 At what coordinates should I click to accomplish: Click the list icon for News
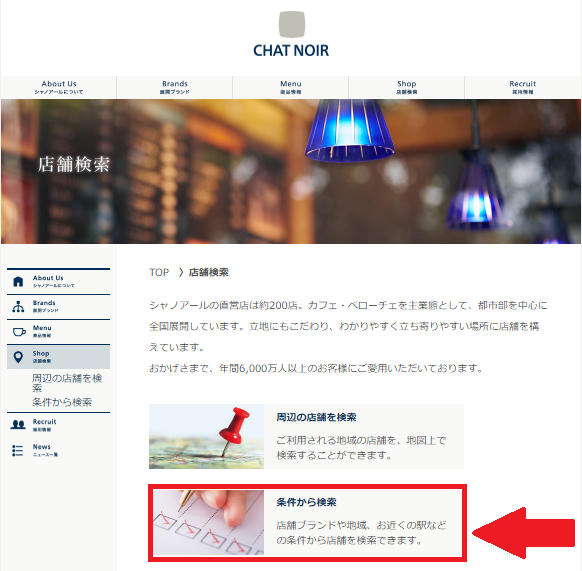click(x=17, y=450)
